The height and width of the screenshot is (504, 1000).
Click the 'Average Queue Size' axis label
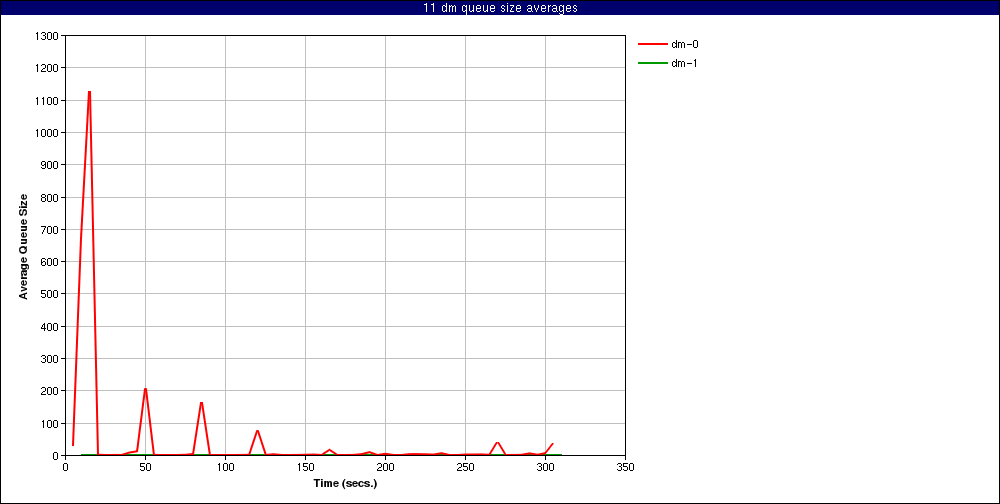point(23,246)
